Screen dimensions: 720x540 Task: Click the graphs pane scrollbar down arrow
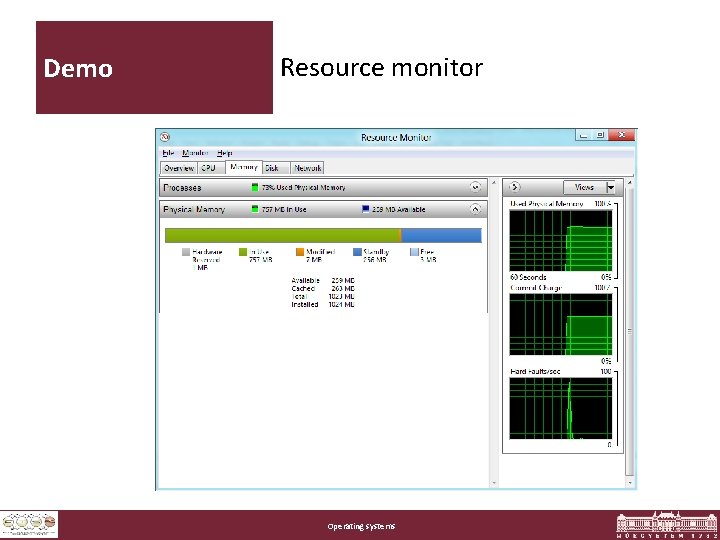[x=630, y=483]
